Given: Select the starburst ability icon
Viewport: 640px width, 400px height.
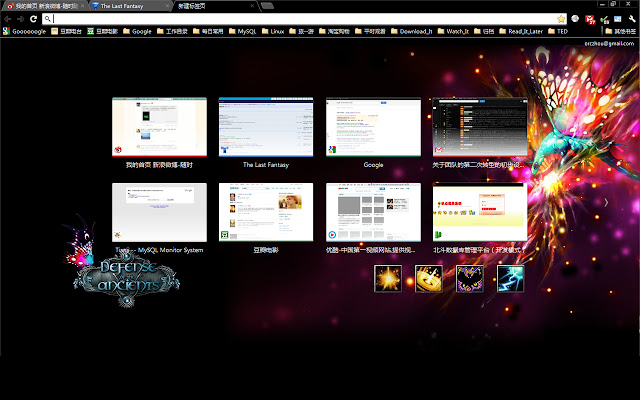Looking at the screenshot, I should 388,279.
